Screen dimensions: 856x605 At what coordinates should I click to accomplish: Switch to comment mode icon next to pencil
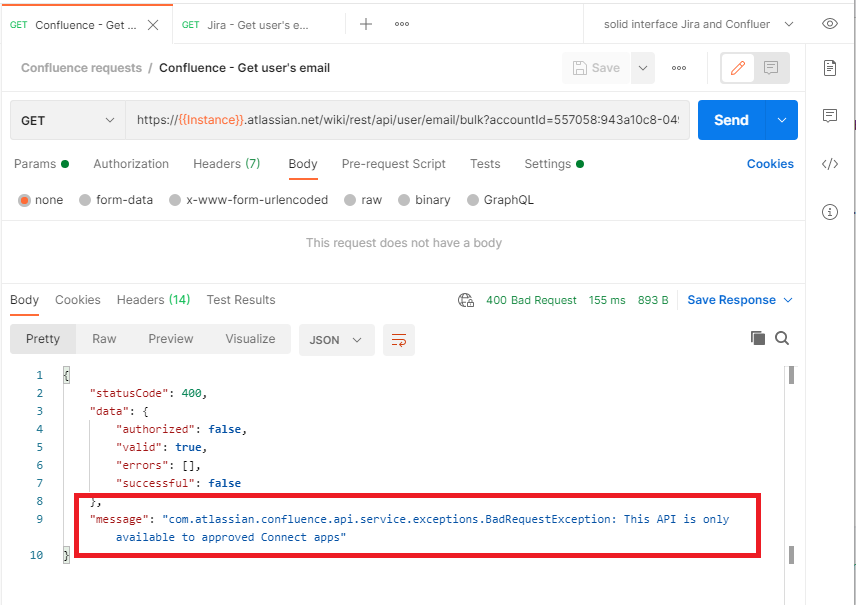tap(771, 68)
